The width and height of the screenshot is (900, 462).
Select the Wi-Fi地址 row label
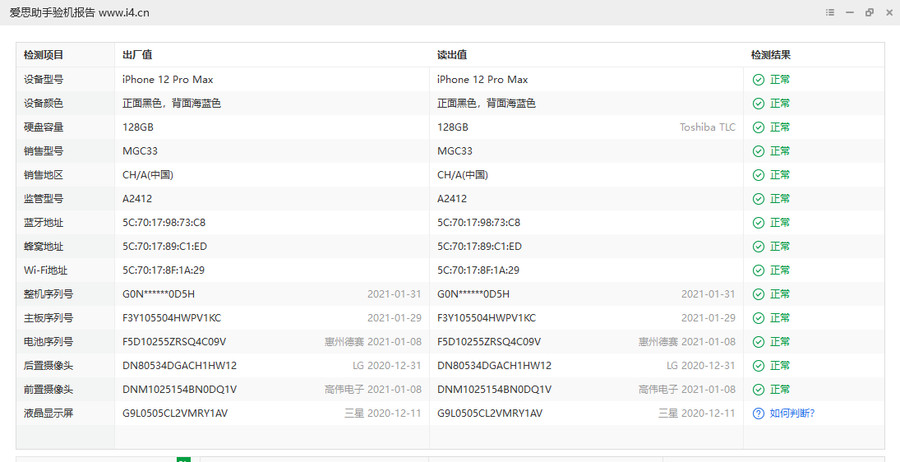45,270
